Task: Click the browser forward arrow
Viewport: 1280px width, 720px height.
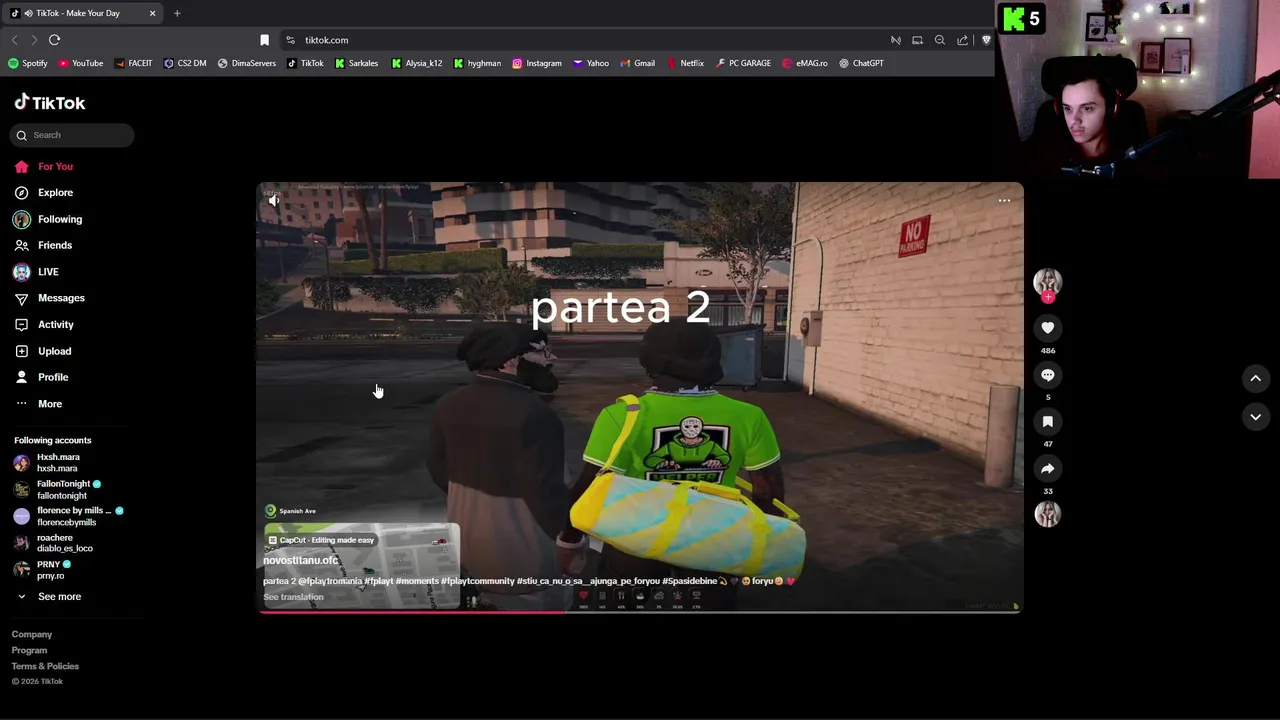Action: (34, 40)
